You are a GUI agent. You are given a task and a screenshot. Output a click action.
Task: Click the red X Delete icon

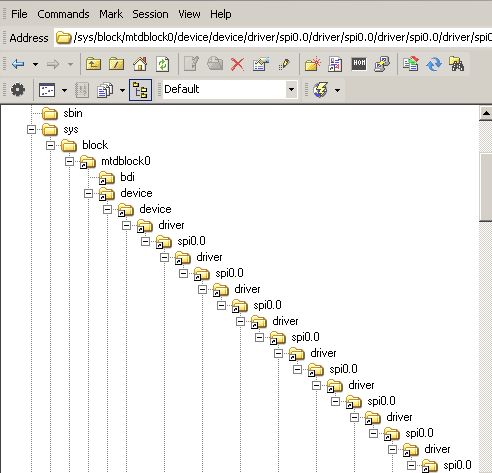[237, 64]
